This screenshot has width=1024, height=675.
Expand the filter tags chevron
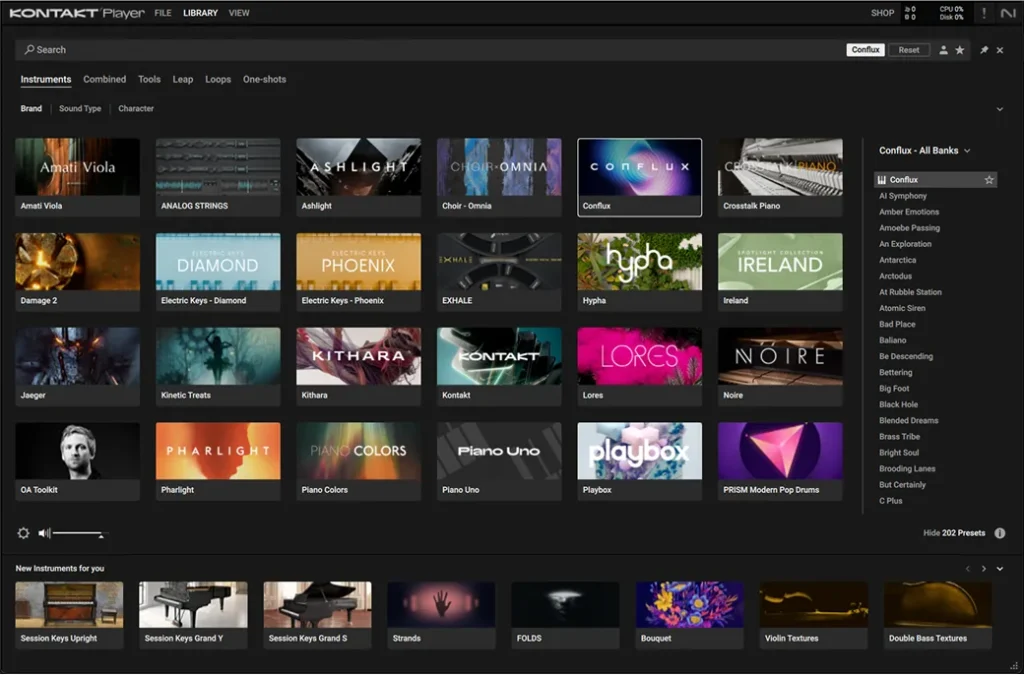click(1000, 109)
